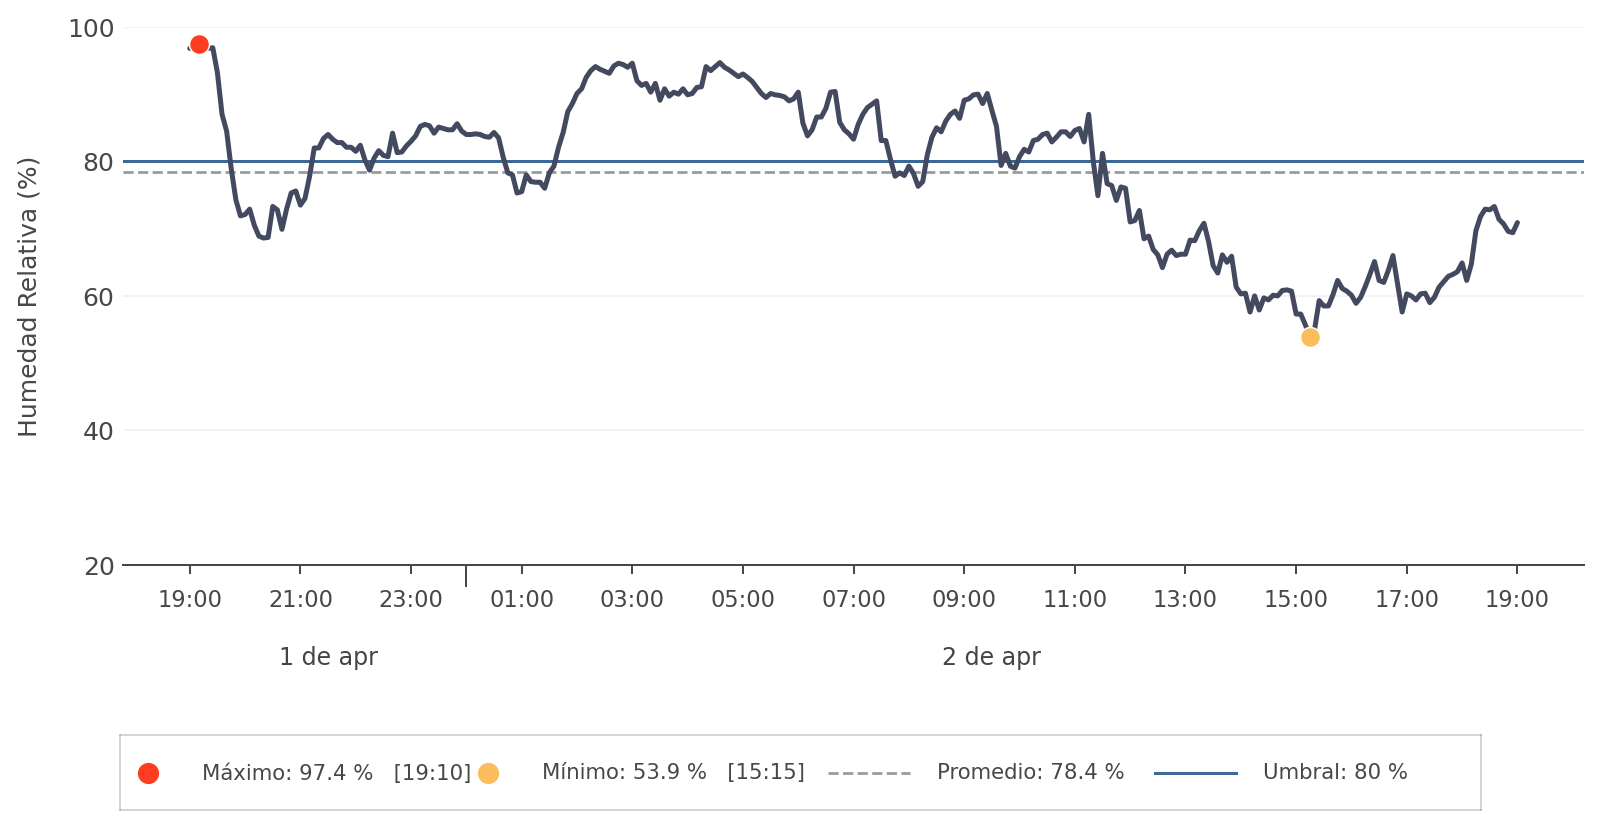Click the 20 label on the humidity axis

(98, 566)
